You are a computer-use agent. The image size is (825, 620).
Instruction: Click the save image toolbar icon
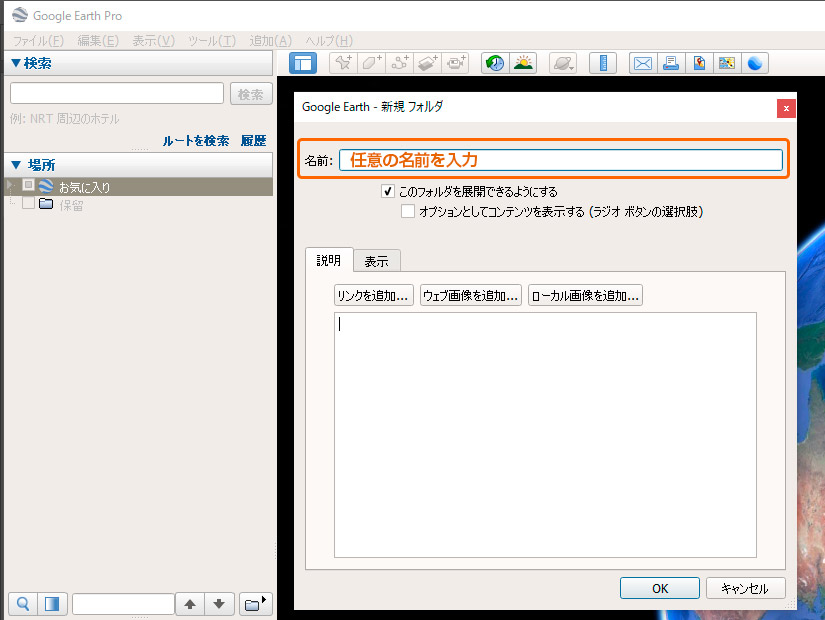pos(699,63)
